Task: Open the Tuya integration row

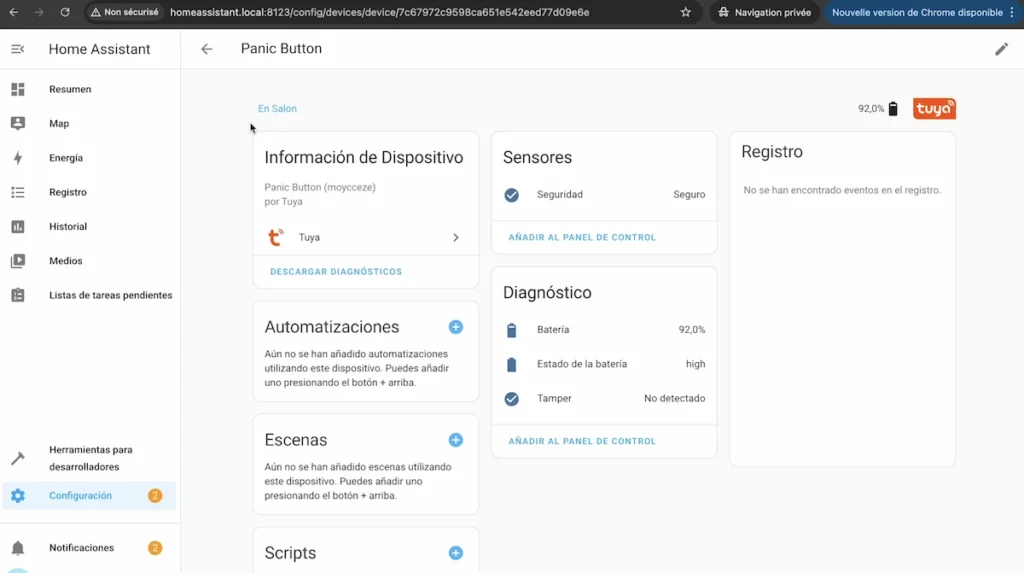Action: 366,237
